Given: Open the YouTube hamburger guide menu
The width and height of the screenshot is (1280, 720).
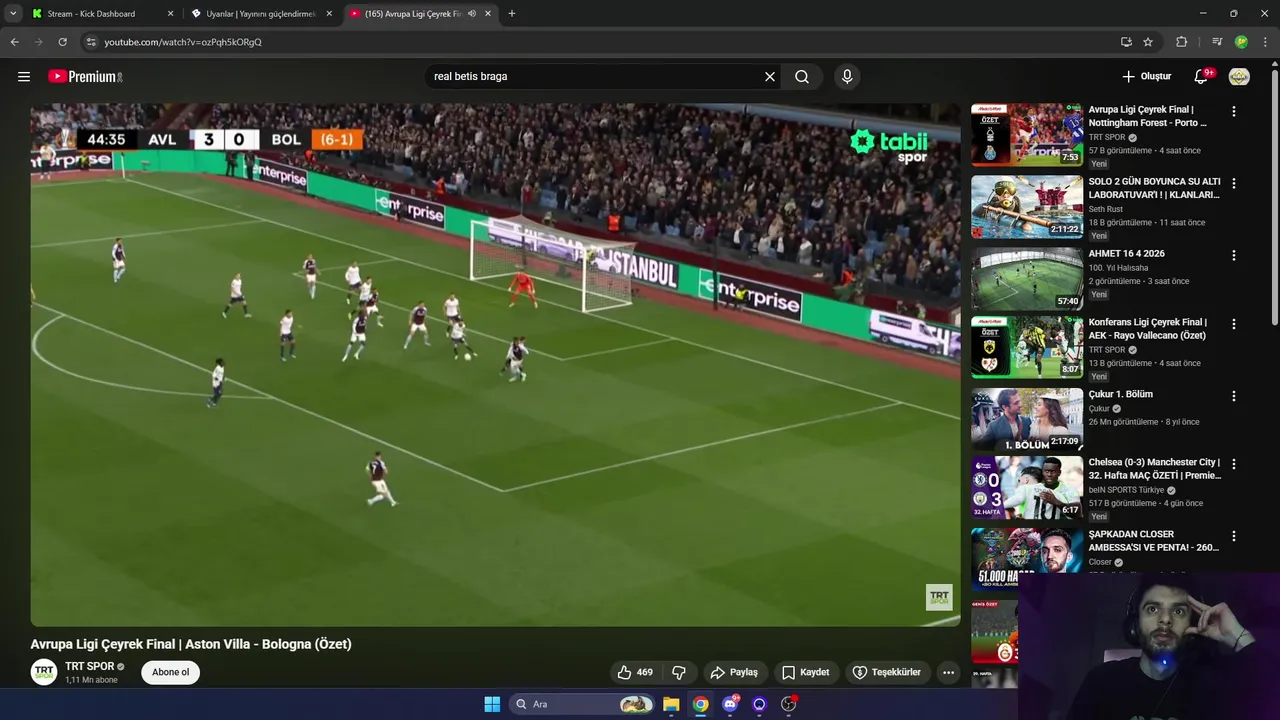Looking at the screenshot, I should tap(24, 76).
